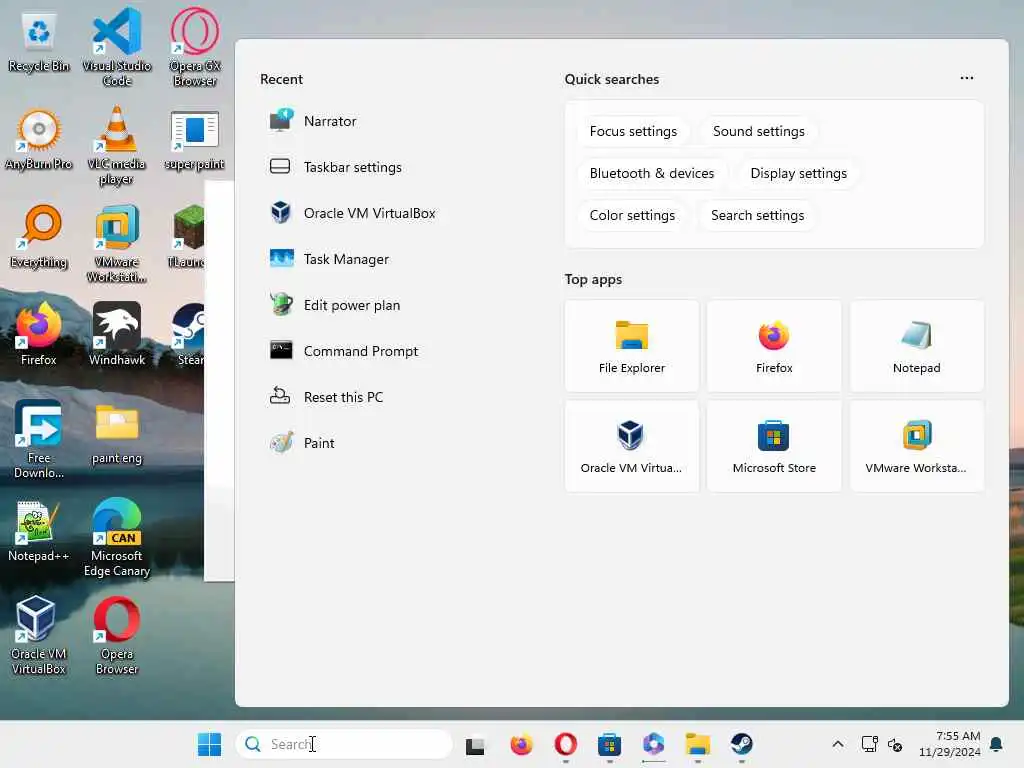
Task: Open Copilot icon on the taskbar
Action: (653, 744)
